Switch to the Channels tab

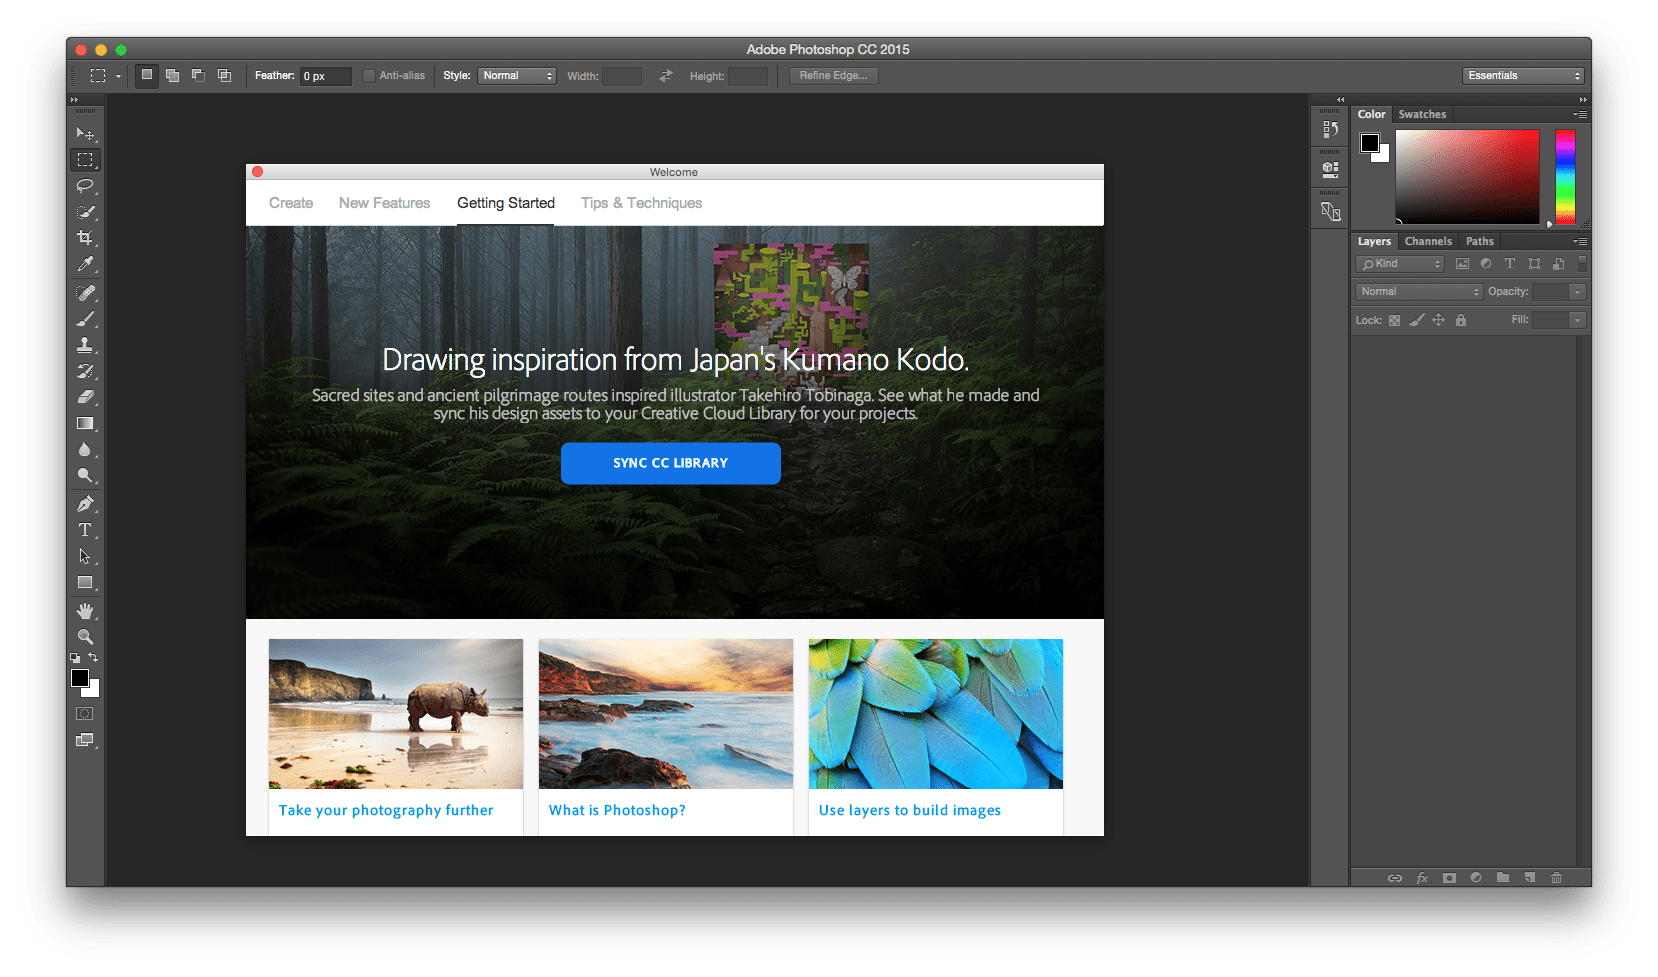tap(1428, 242)
